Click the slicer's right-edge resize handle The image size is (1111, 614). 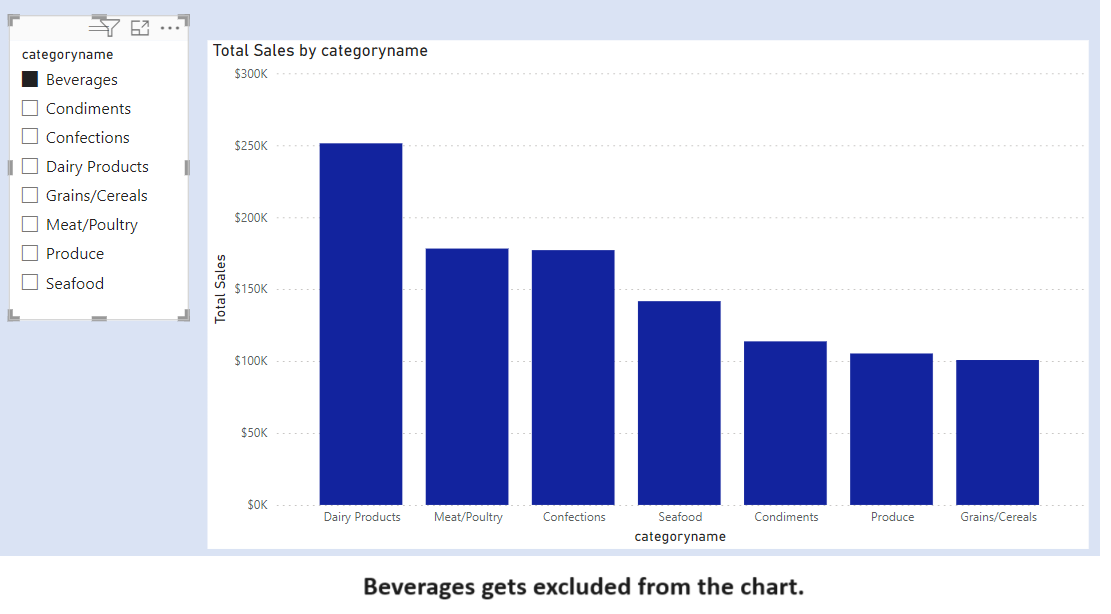click(x=187, y=167)
